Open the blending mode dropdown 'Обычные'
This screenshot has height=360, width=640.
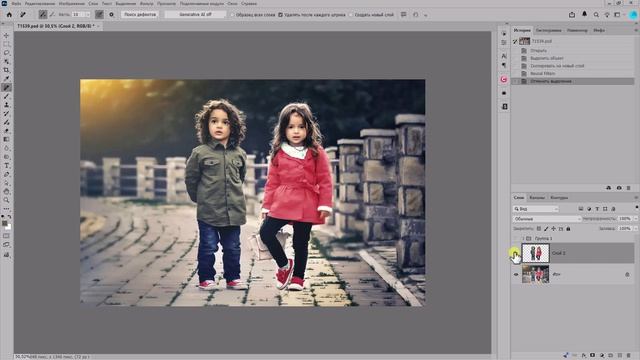tap(547, 219)
